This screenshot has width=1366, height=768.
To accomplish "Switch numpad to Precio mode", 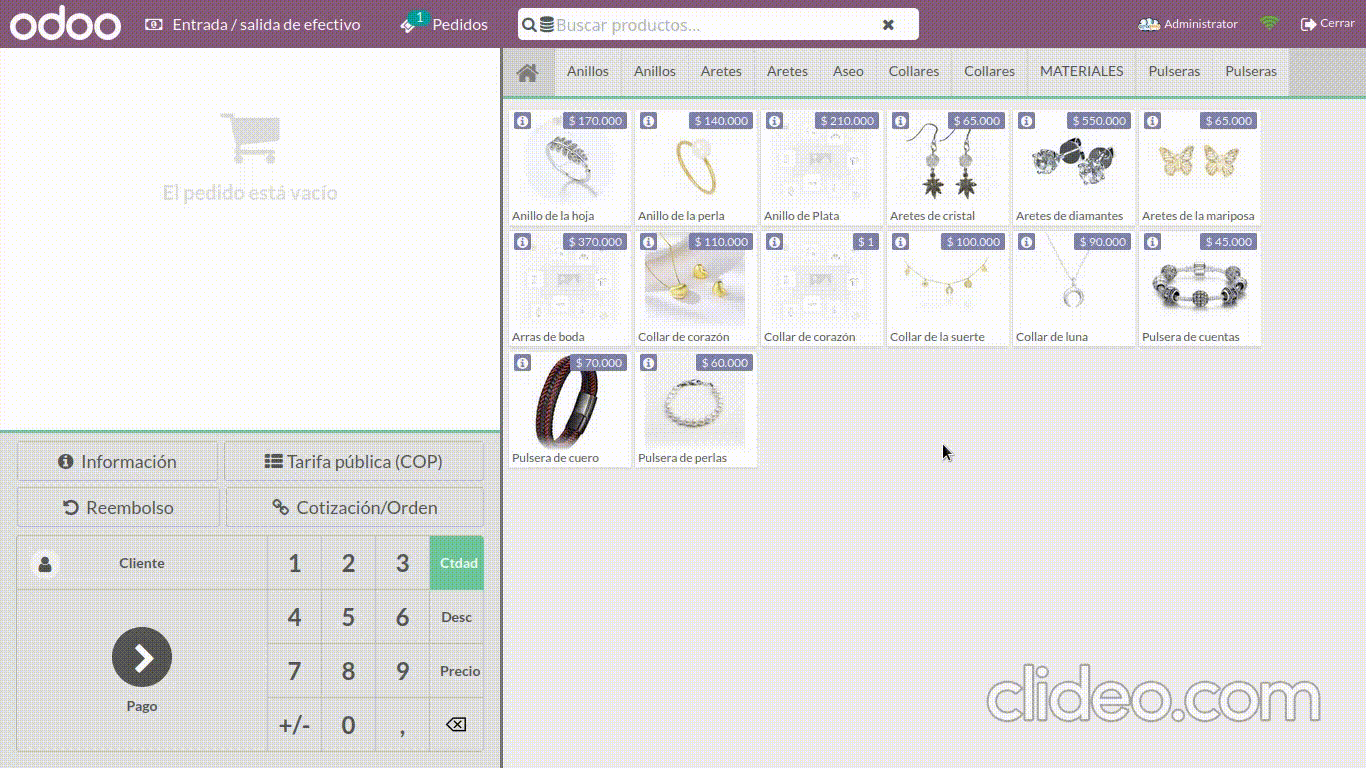I will click(459, 671).
